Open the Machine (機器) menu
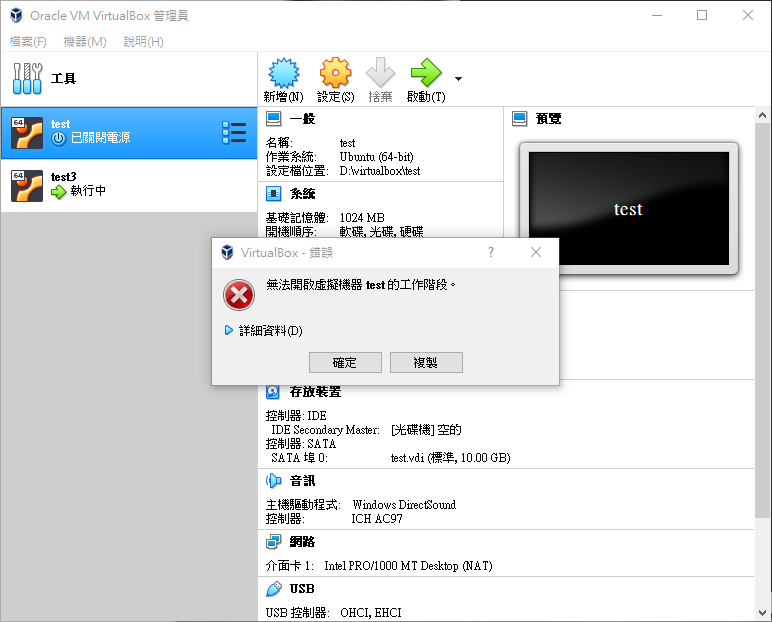The width and height of the screenshot is (772, 622). pos(85,42)
